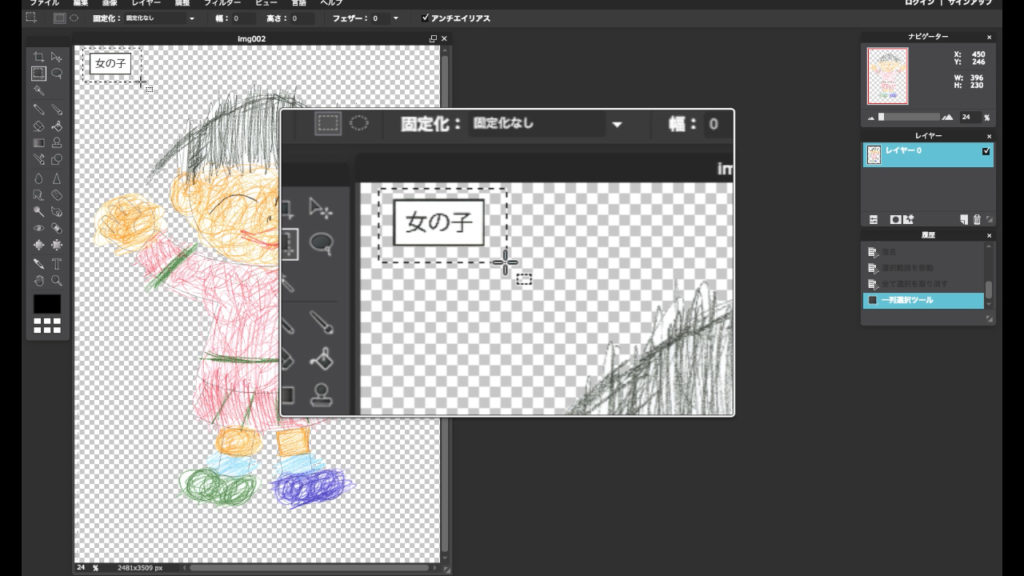
Task: Click the black foreground color swatch
Action: [x=47, y=303]
